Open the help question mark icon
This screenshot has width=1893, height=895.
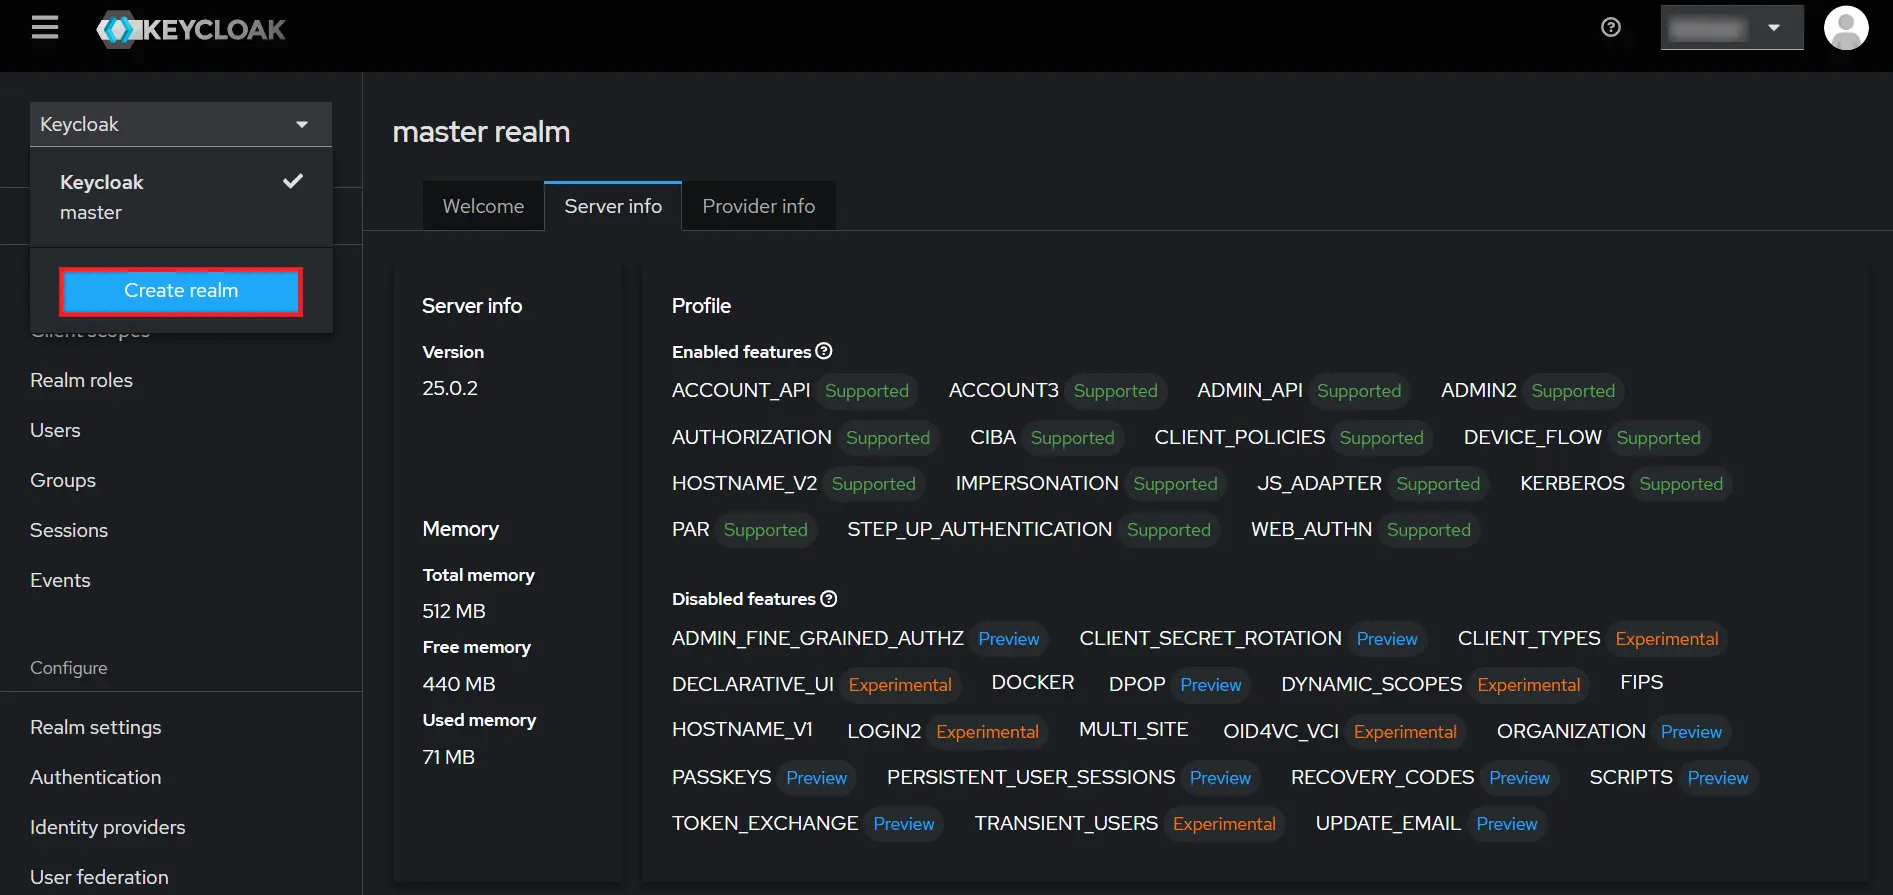[1611, 27]
